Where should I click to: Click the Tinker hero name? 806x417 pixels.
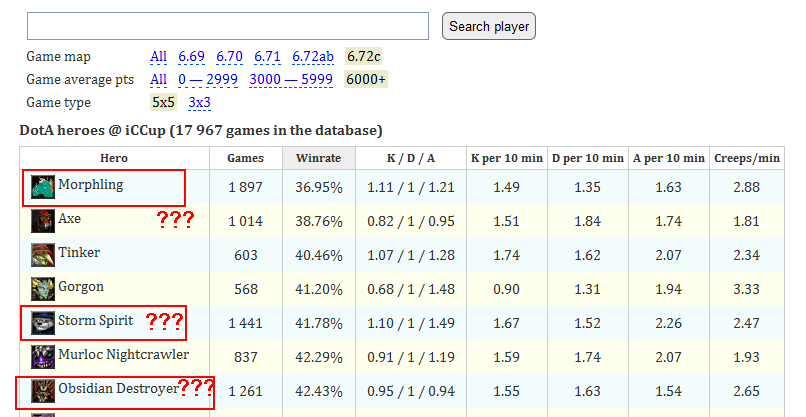[79, 252]
